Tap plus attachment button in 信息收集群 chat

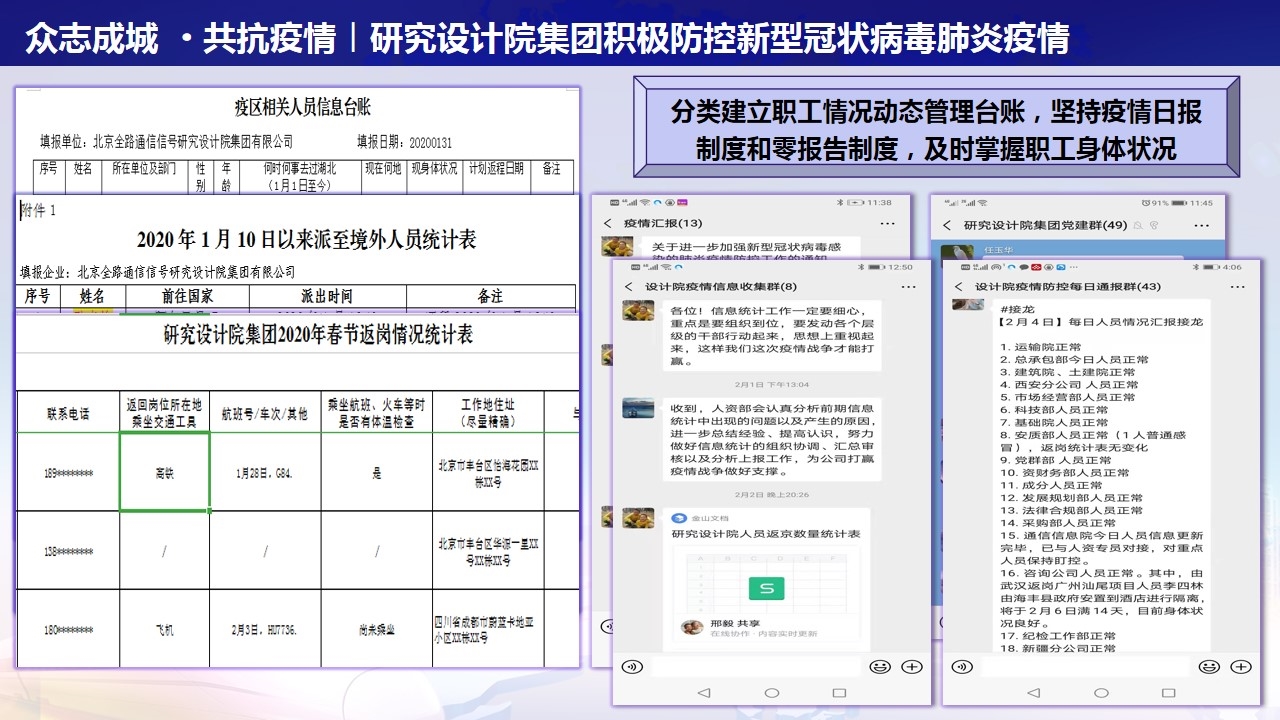[911, 666]
